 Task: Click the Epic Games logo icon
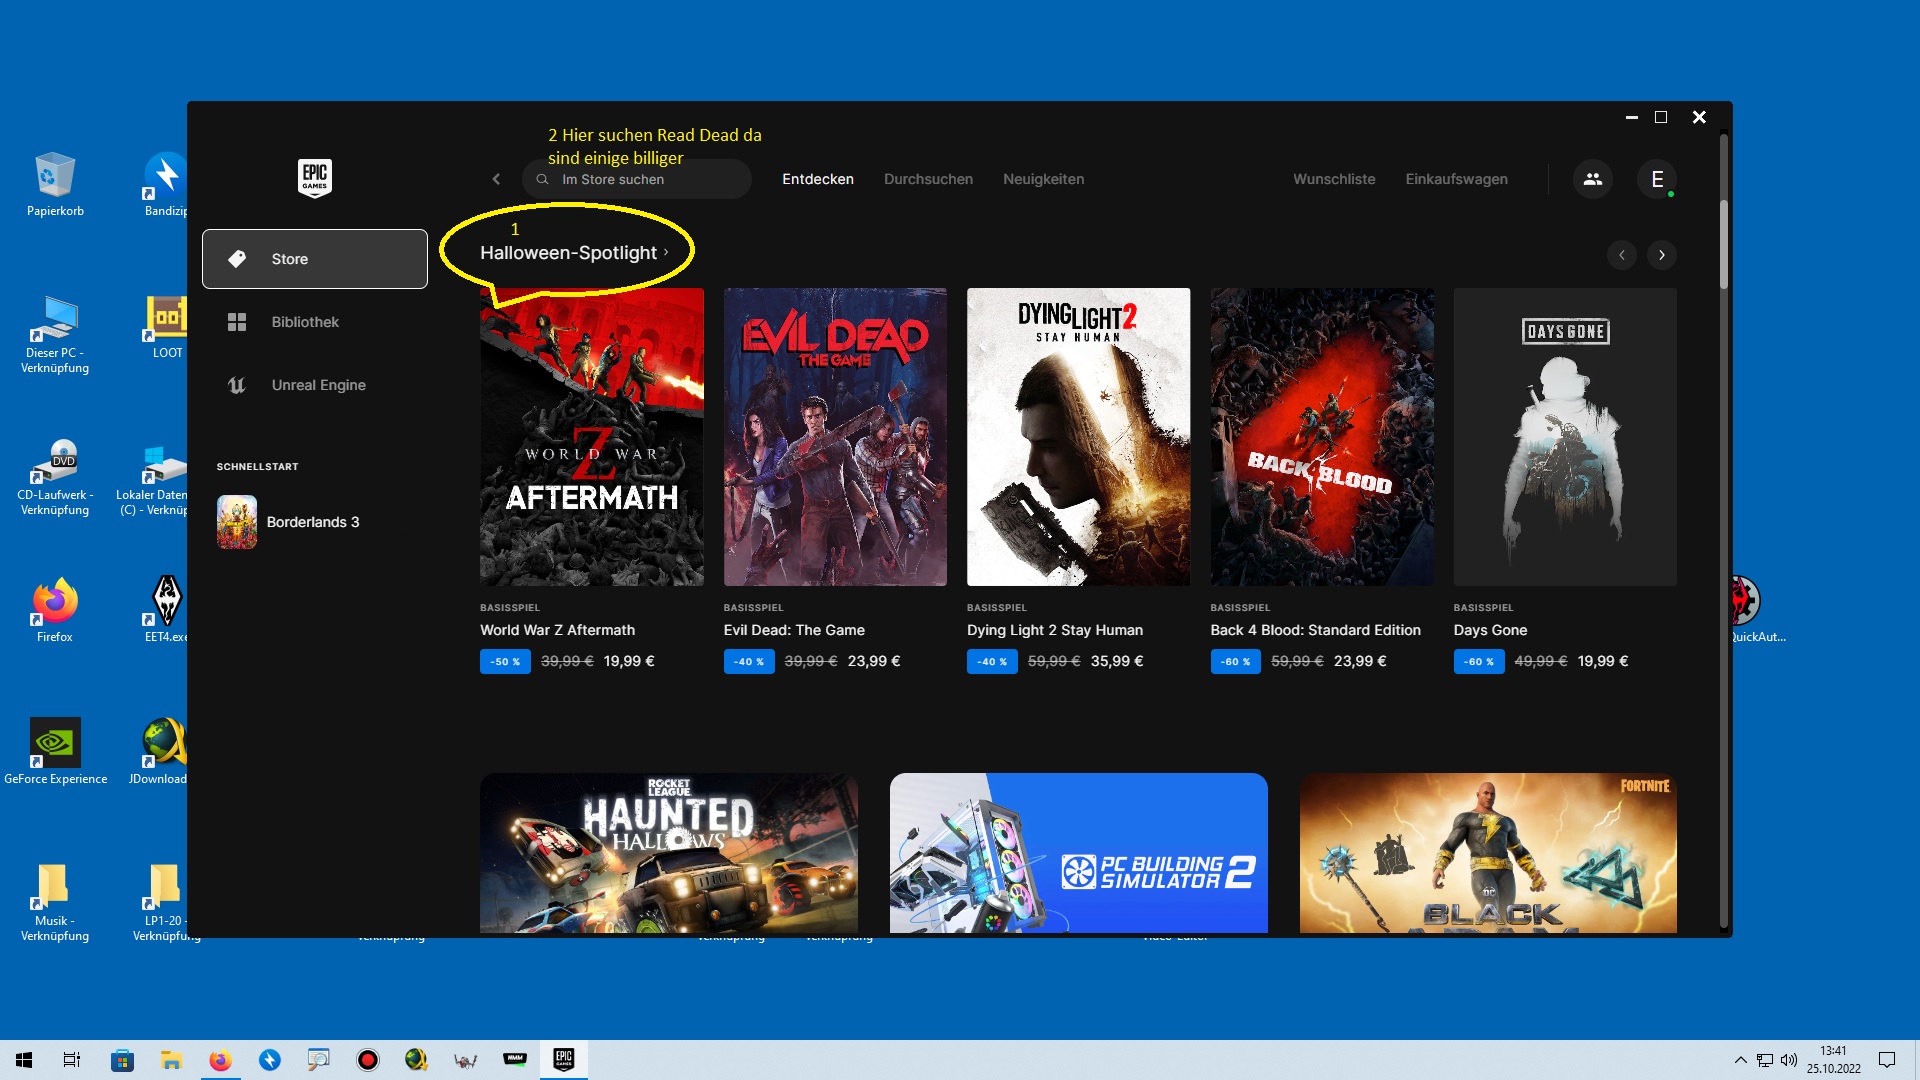click(314, 178)
